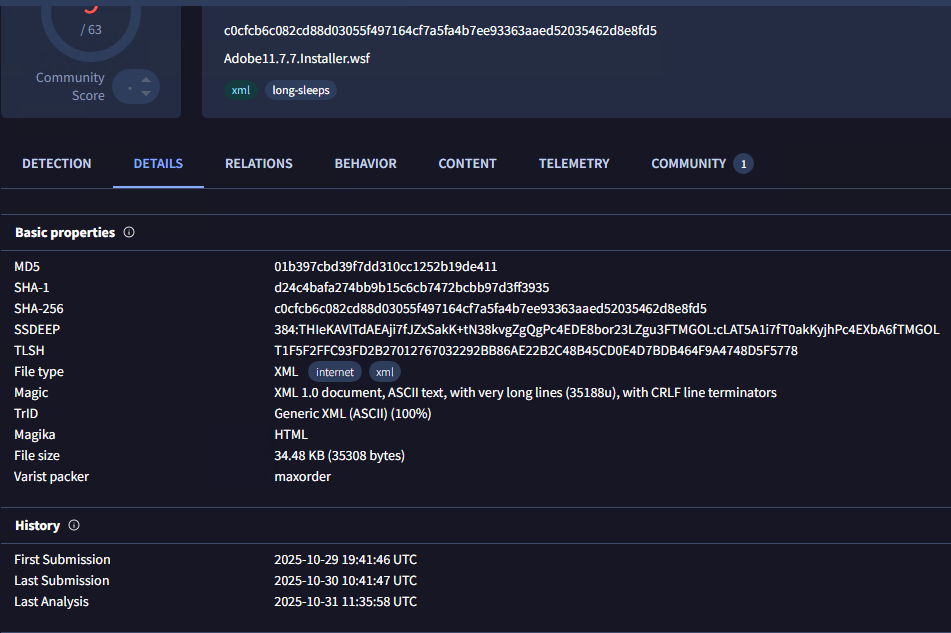The height and width of the screenshot is (633, 951).
Task: Click the xml tag in File type row
Action: 385,372
